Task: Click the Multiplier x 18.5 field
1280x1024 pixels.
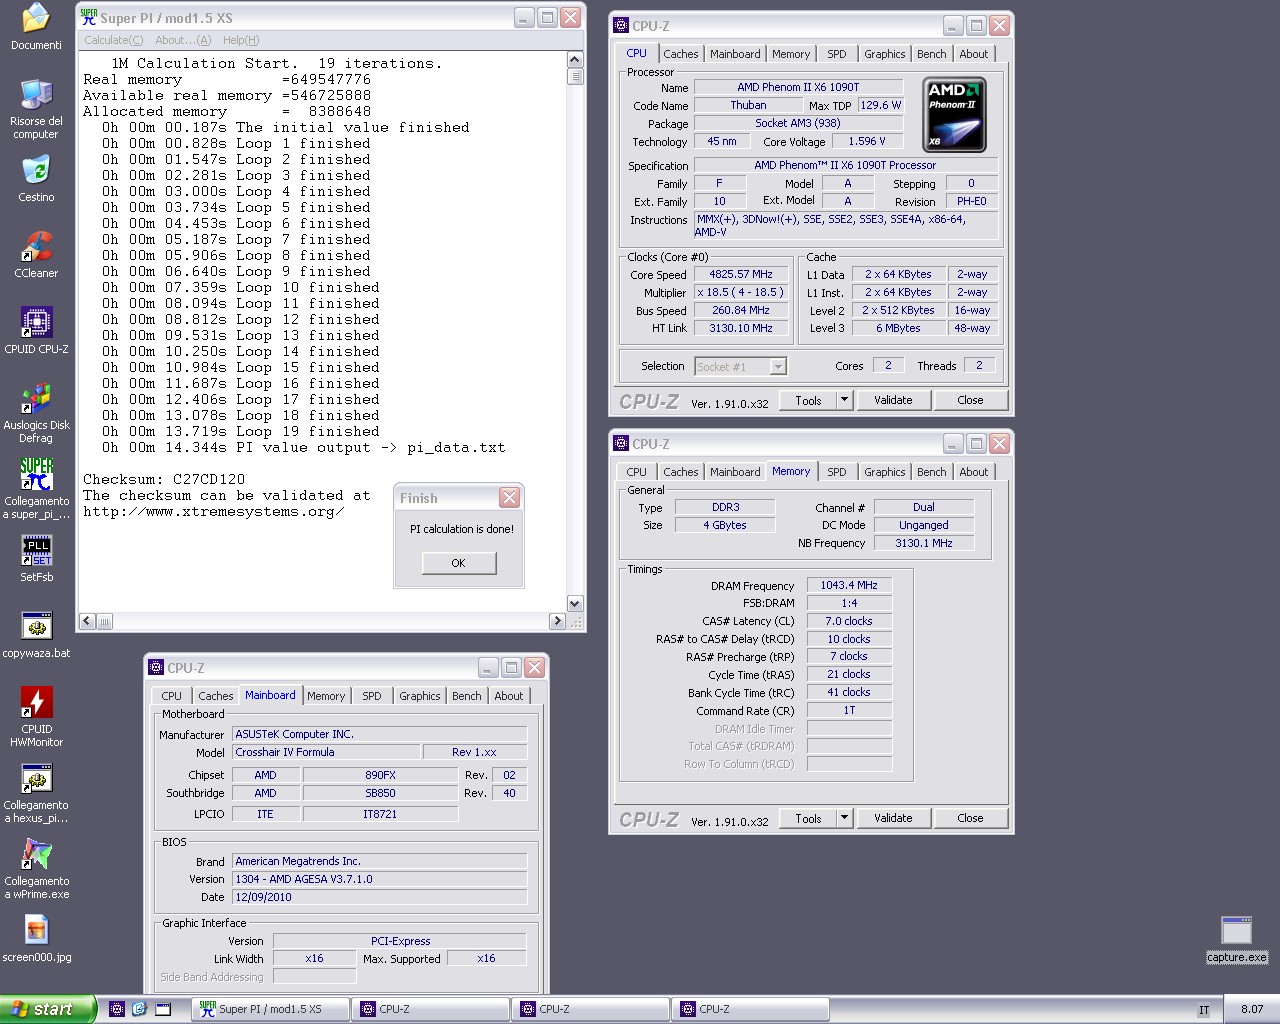Action: coord(741,292)
